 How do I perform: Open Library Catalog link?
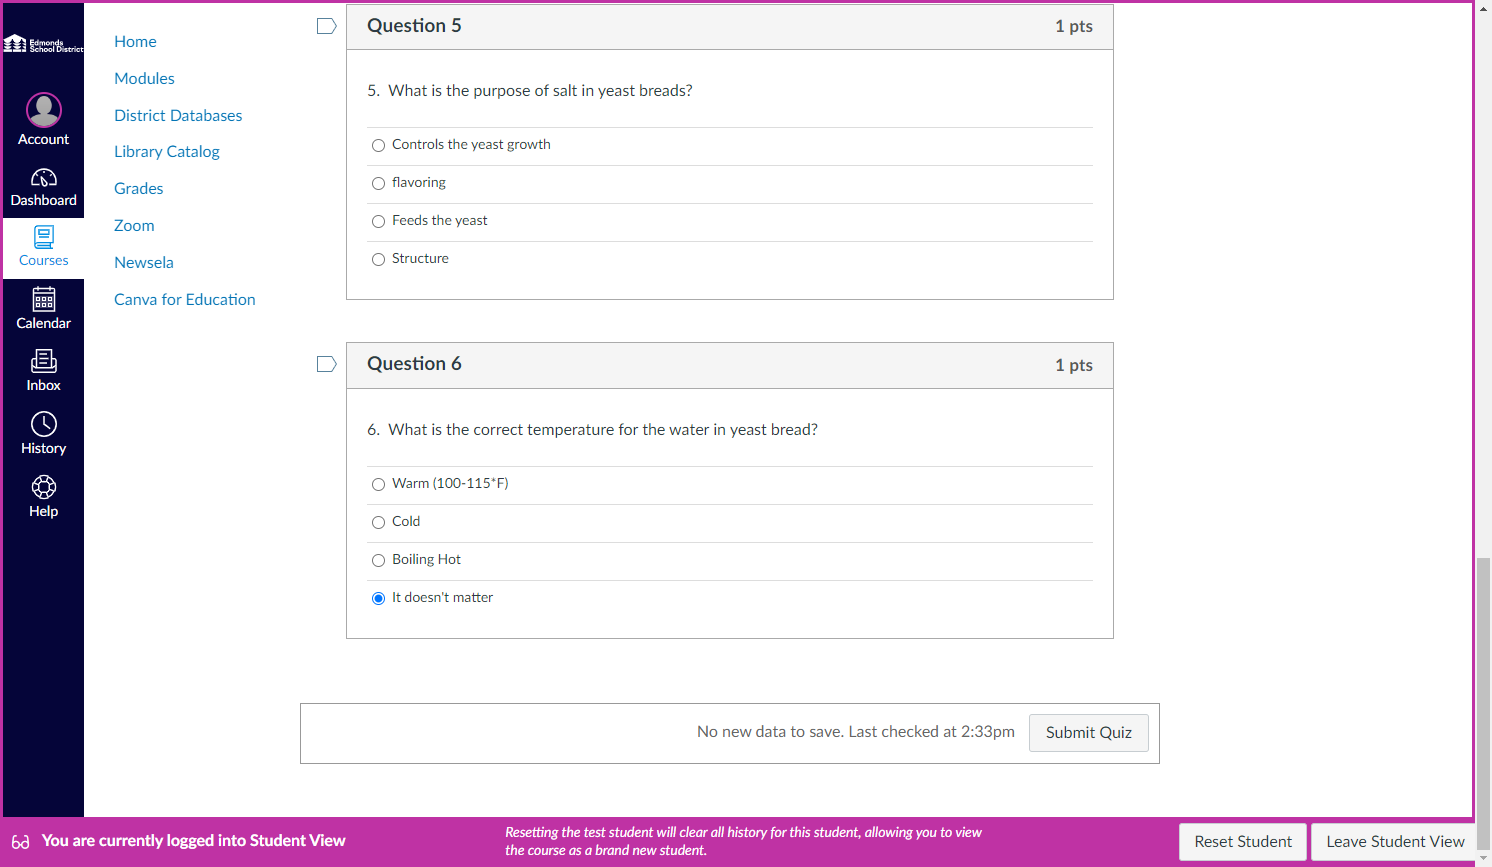click(x=167, y=151)
